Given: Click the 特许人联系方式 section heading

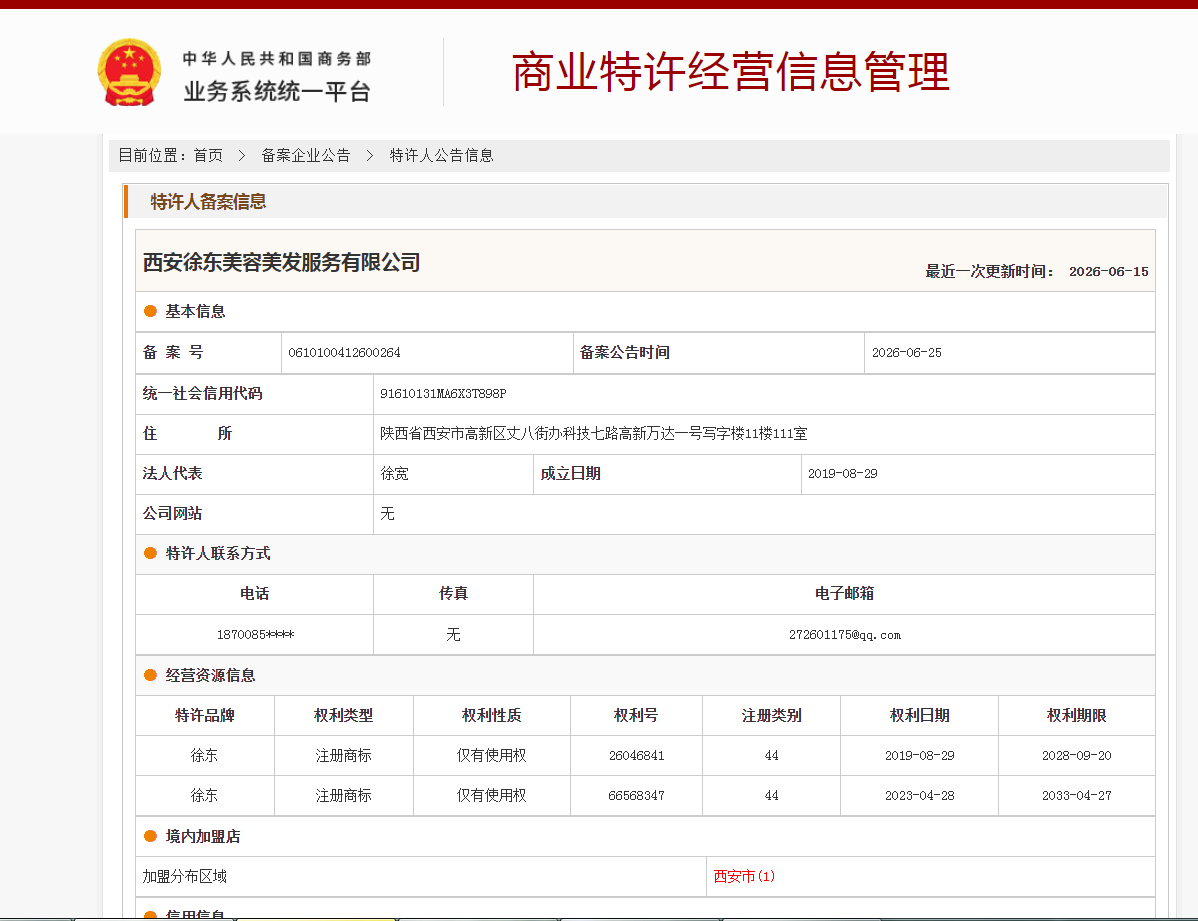Looking at the screenshot, I should pyautogui.click(x=218, y=553).
